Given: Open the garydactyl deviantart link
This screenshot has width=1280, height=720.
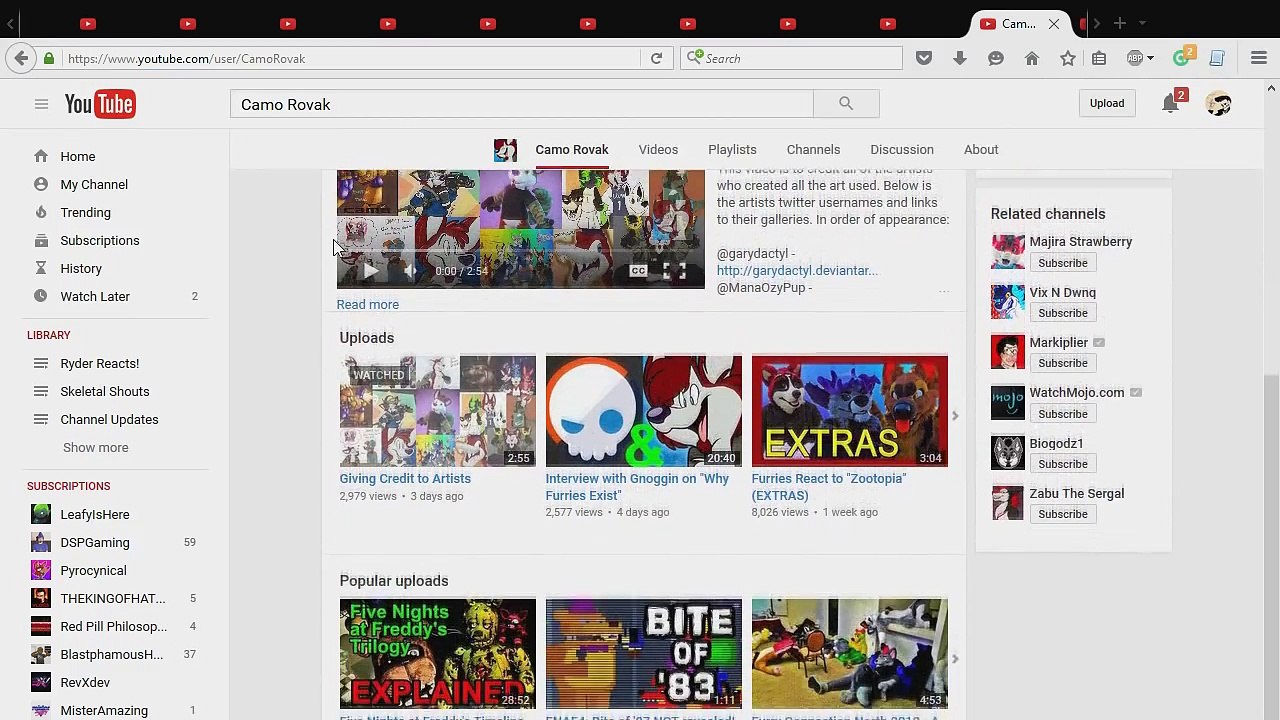Looking at the screenshot, I should pos(797,270).
